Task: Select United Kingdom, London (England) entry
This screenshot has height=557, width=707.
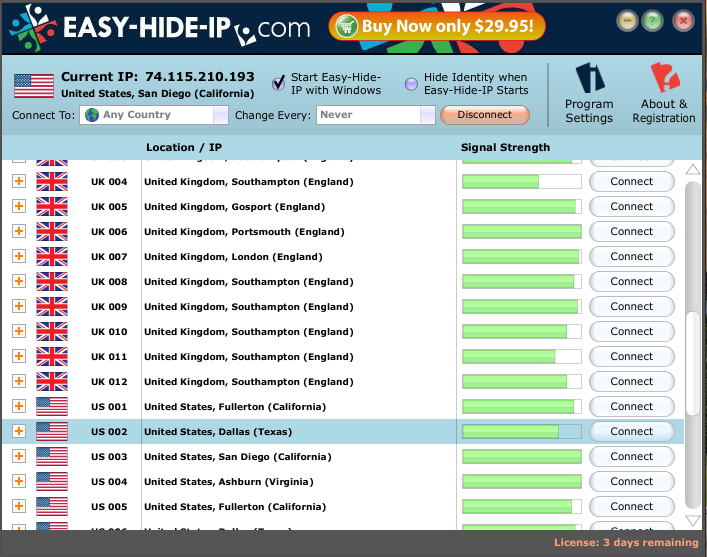Action: [233, 257]
